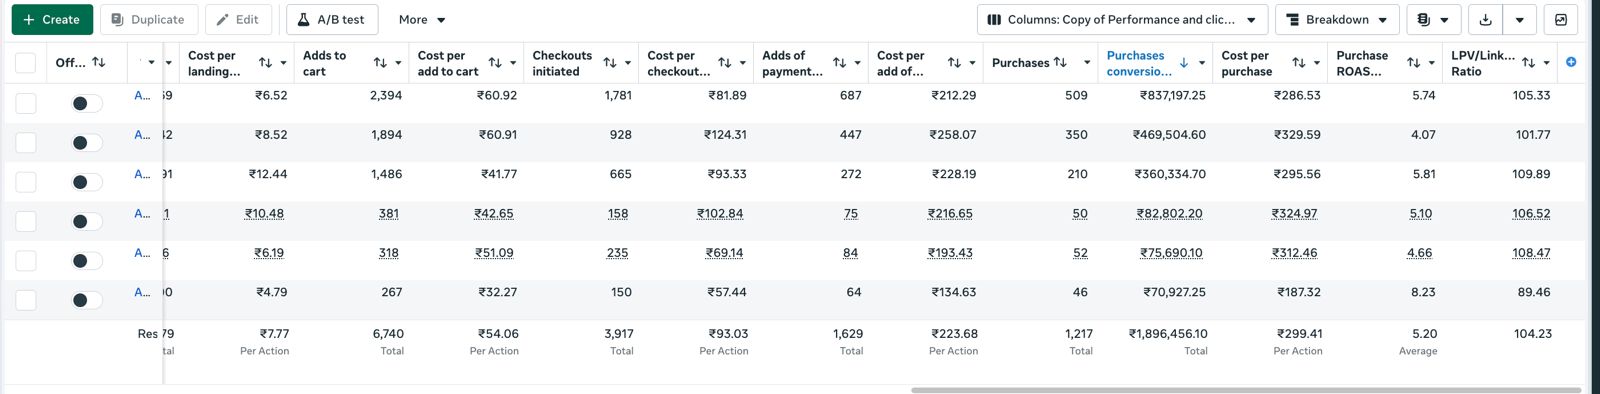Image resolution: width=1600 pixels, height=394 pixels.
Task: Sort by Purchase ROAS column arrows
Action: click(1414, 62)
